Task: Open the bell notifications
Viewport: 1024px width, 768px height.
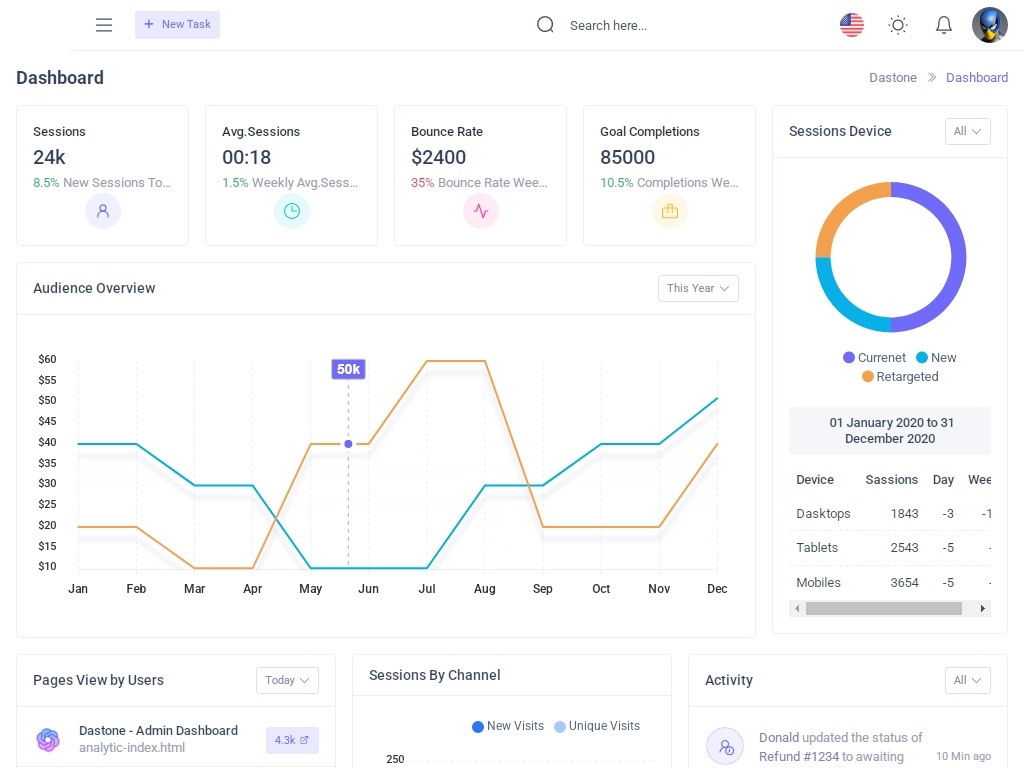Action: 944,25
